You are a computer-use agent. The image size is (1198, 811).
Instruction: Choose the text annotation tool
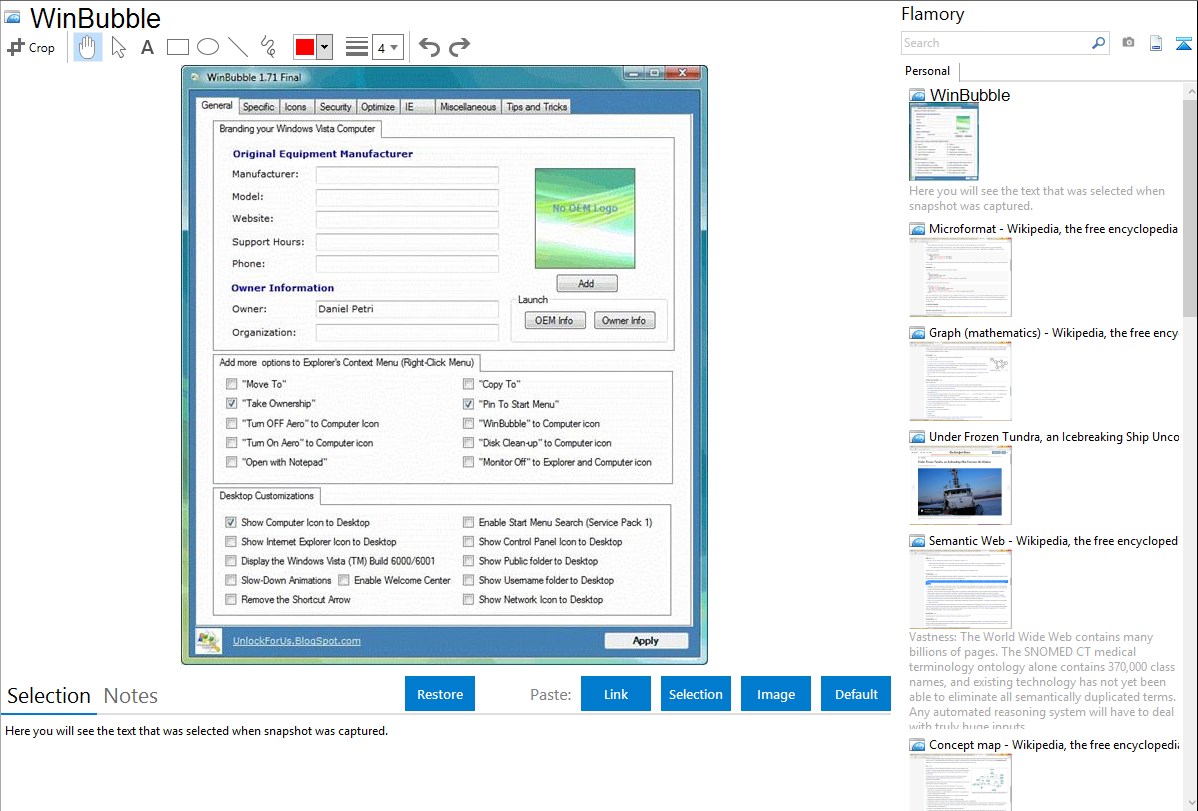(147, 47)
